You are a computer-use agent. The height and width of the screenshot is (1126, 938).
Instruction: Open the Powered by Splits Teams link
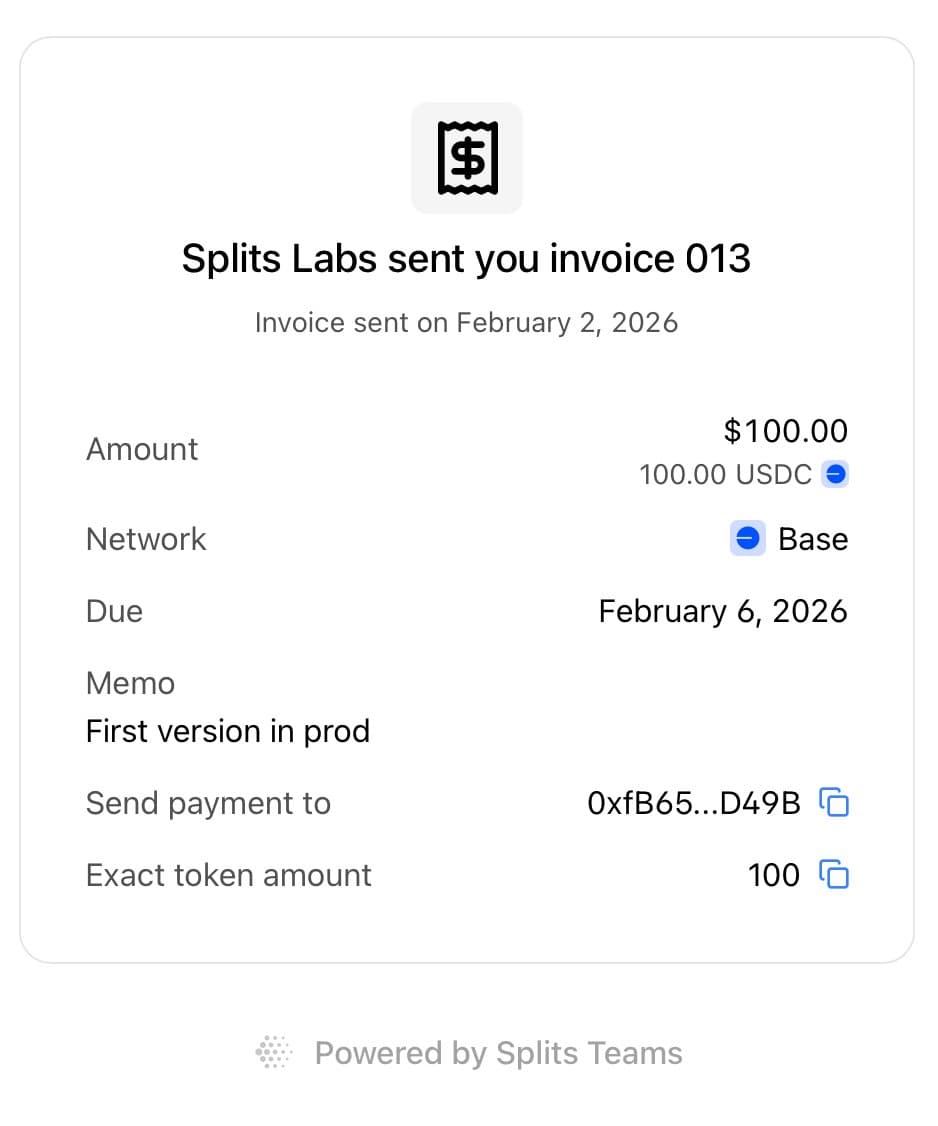point(498,1053)
